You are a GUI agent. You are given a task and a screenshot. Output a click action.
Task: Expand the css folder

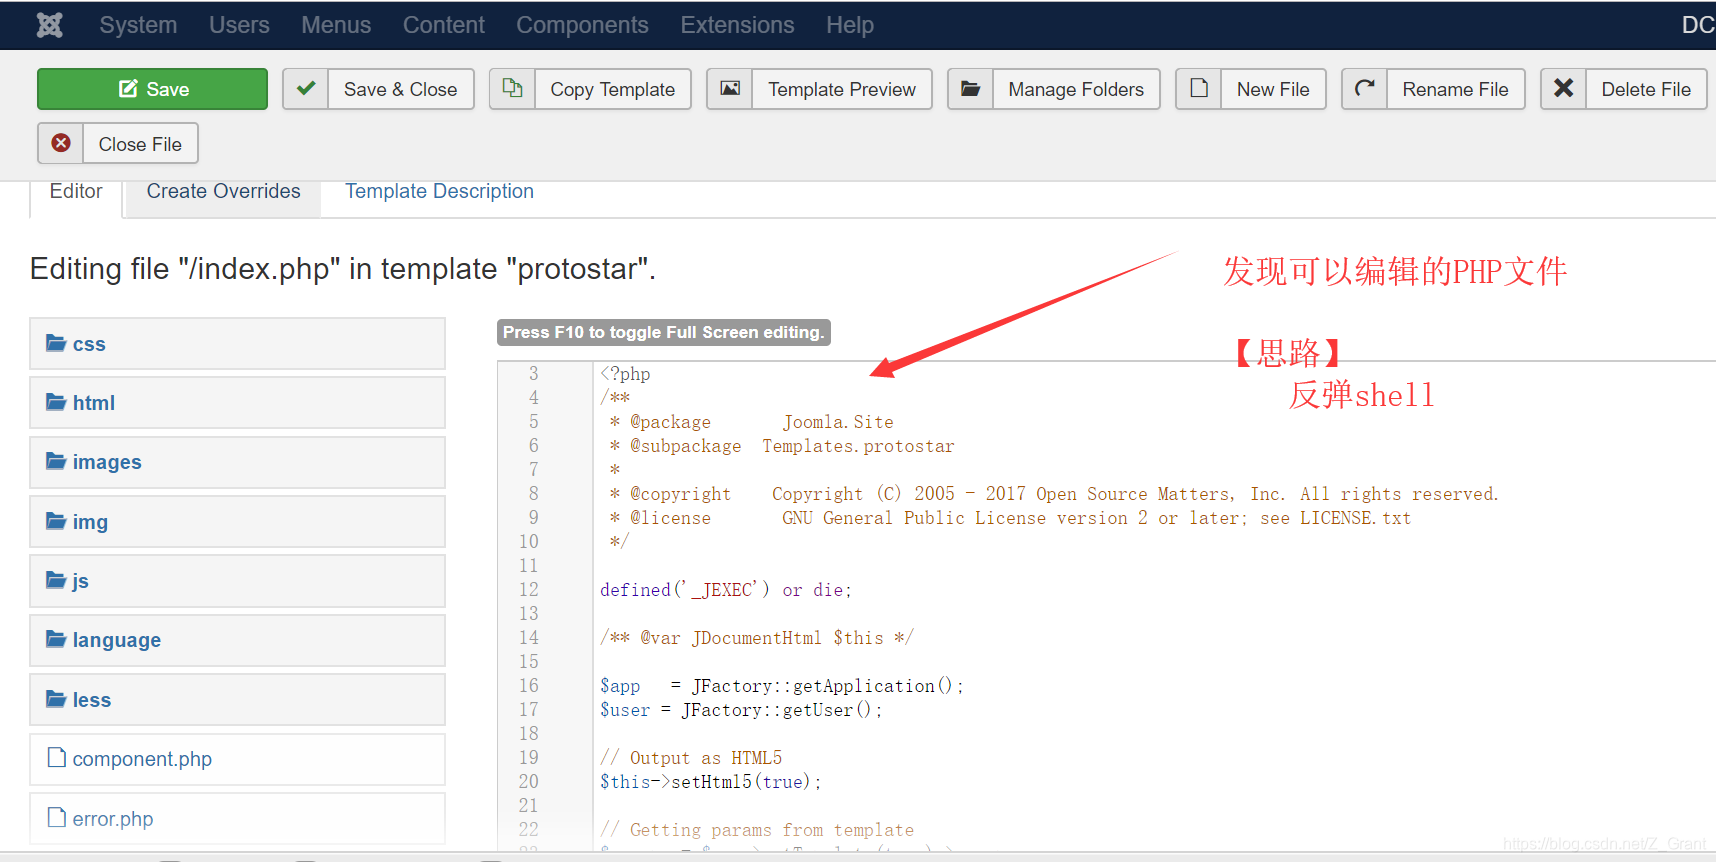(237, 344)
